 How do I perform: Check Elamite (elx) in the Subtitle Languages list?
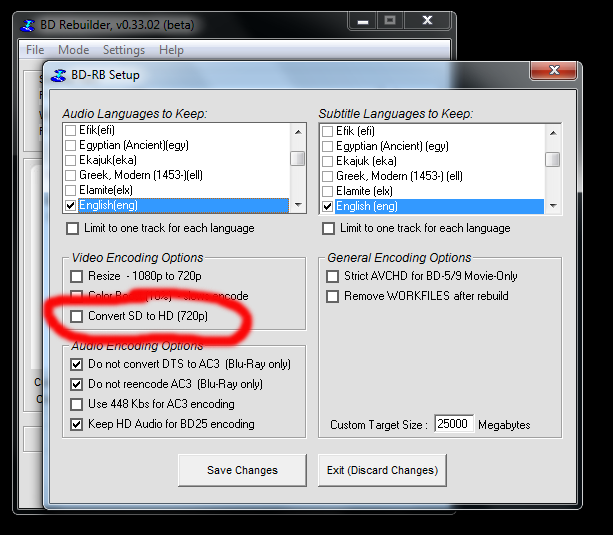tap(327, 191)
